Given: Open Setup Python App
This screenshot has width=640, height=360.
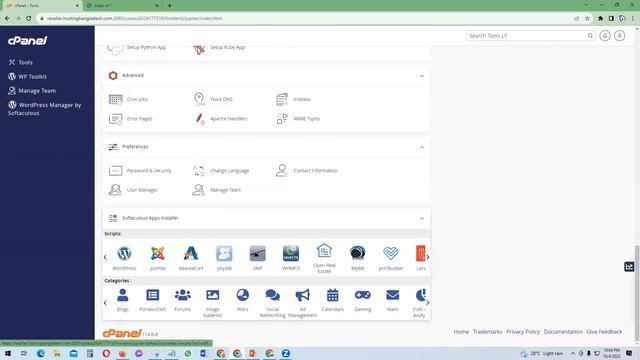Looking at the screenshot, I should 136,48.
